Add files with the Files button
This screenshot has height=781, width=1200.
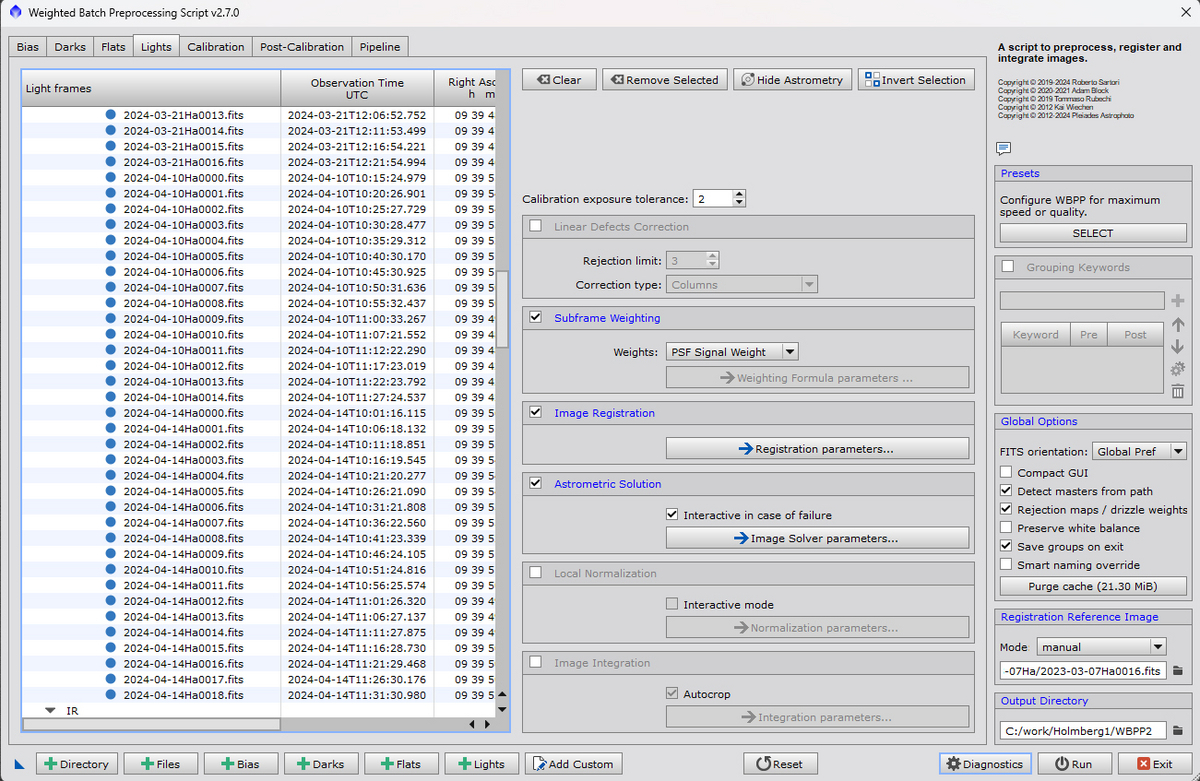(160, 764)
